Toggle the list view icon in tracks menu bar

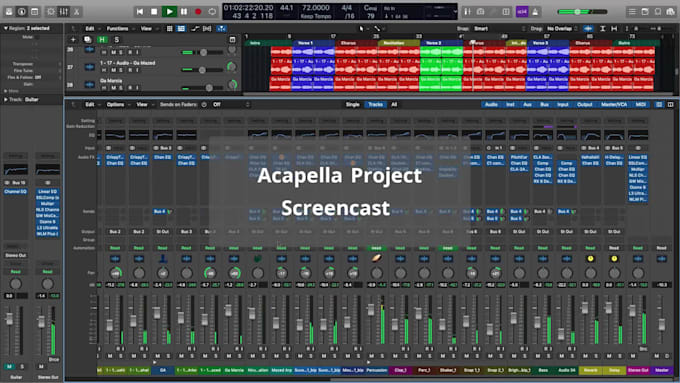pos(181,29)
